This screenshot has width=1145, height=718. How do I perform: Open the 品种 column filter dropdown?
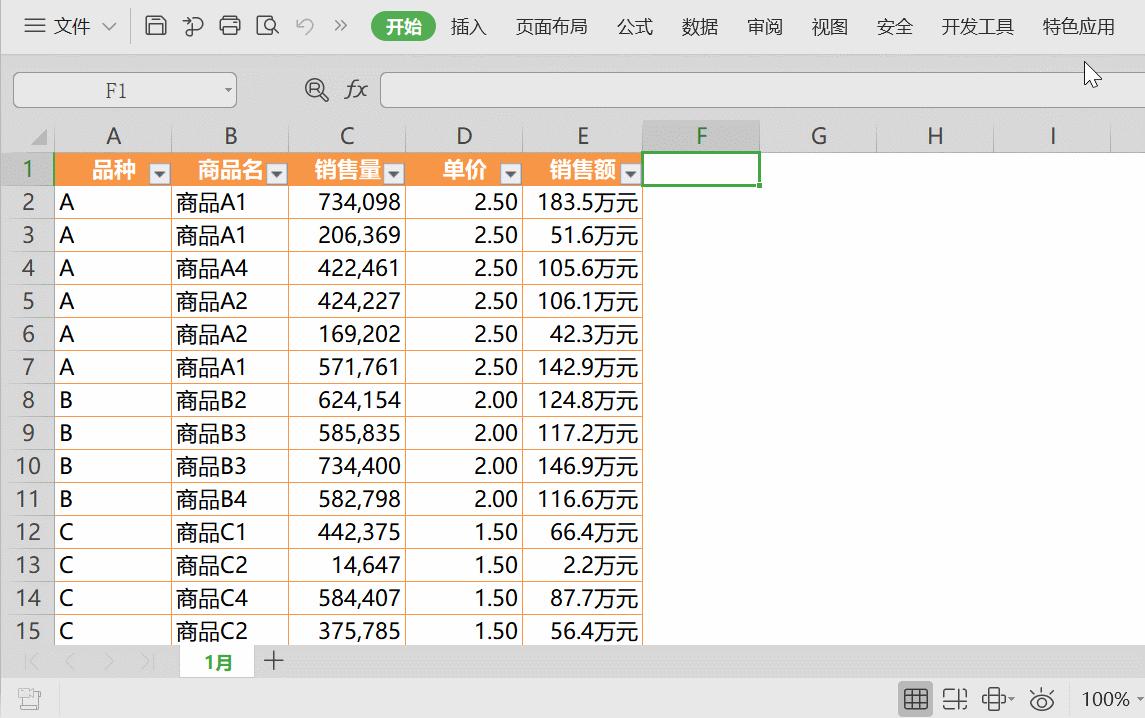(x=159, y=172)
